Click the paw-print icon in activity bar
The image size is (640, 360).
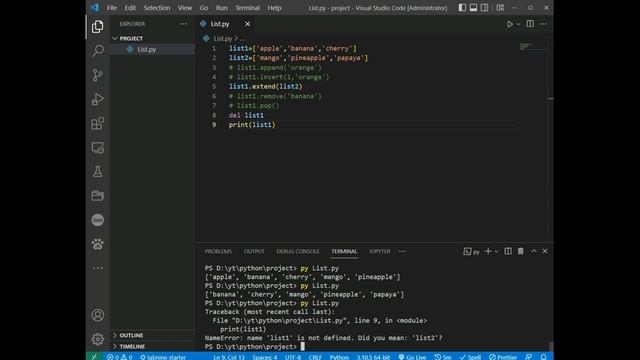tap(98, 244)
